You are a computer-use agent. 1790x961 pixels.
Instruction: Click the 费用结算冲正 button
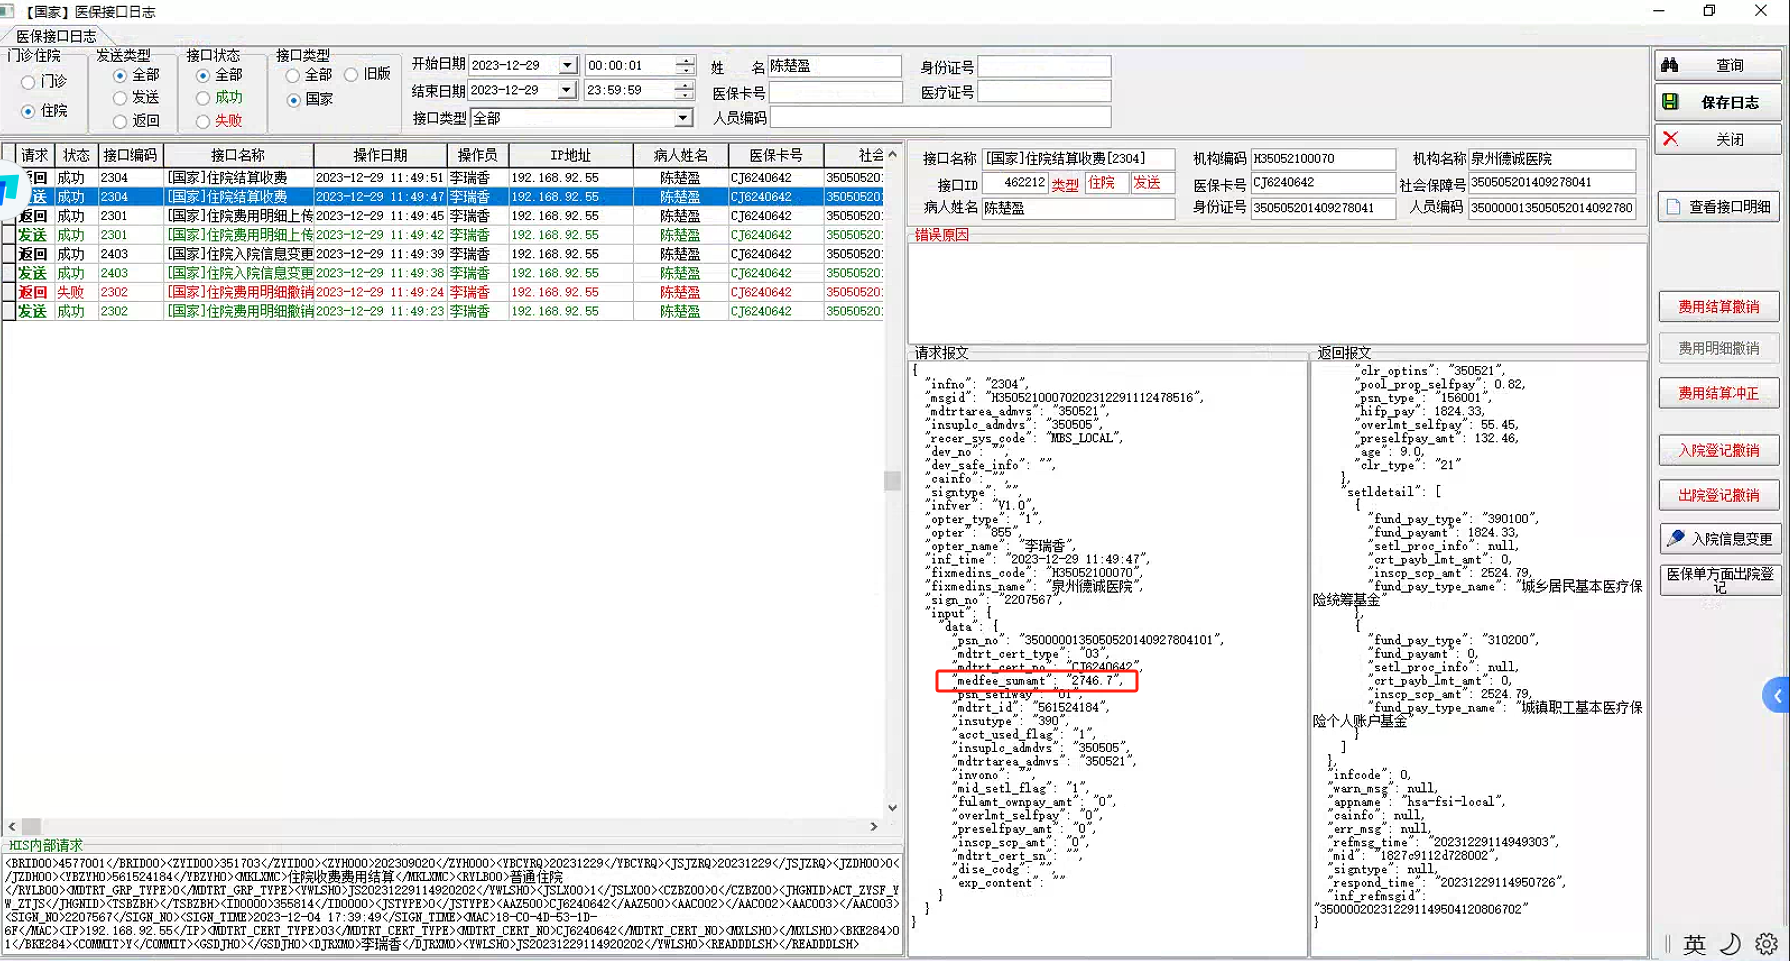1719,394
